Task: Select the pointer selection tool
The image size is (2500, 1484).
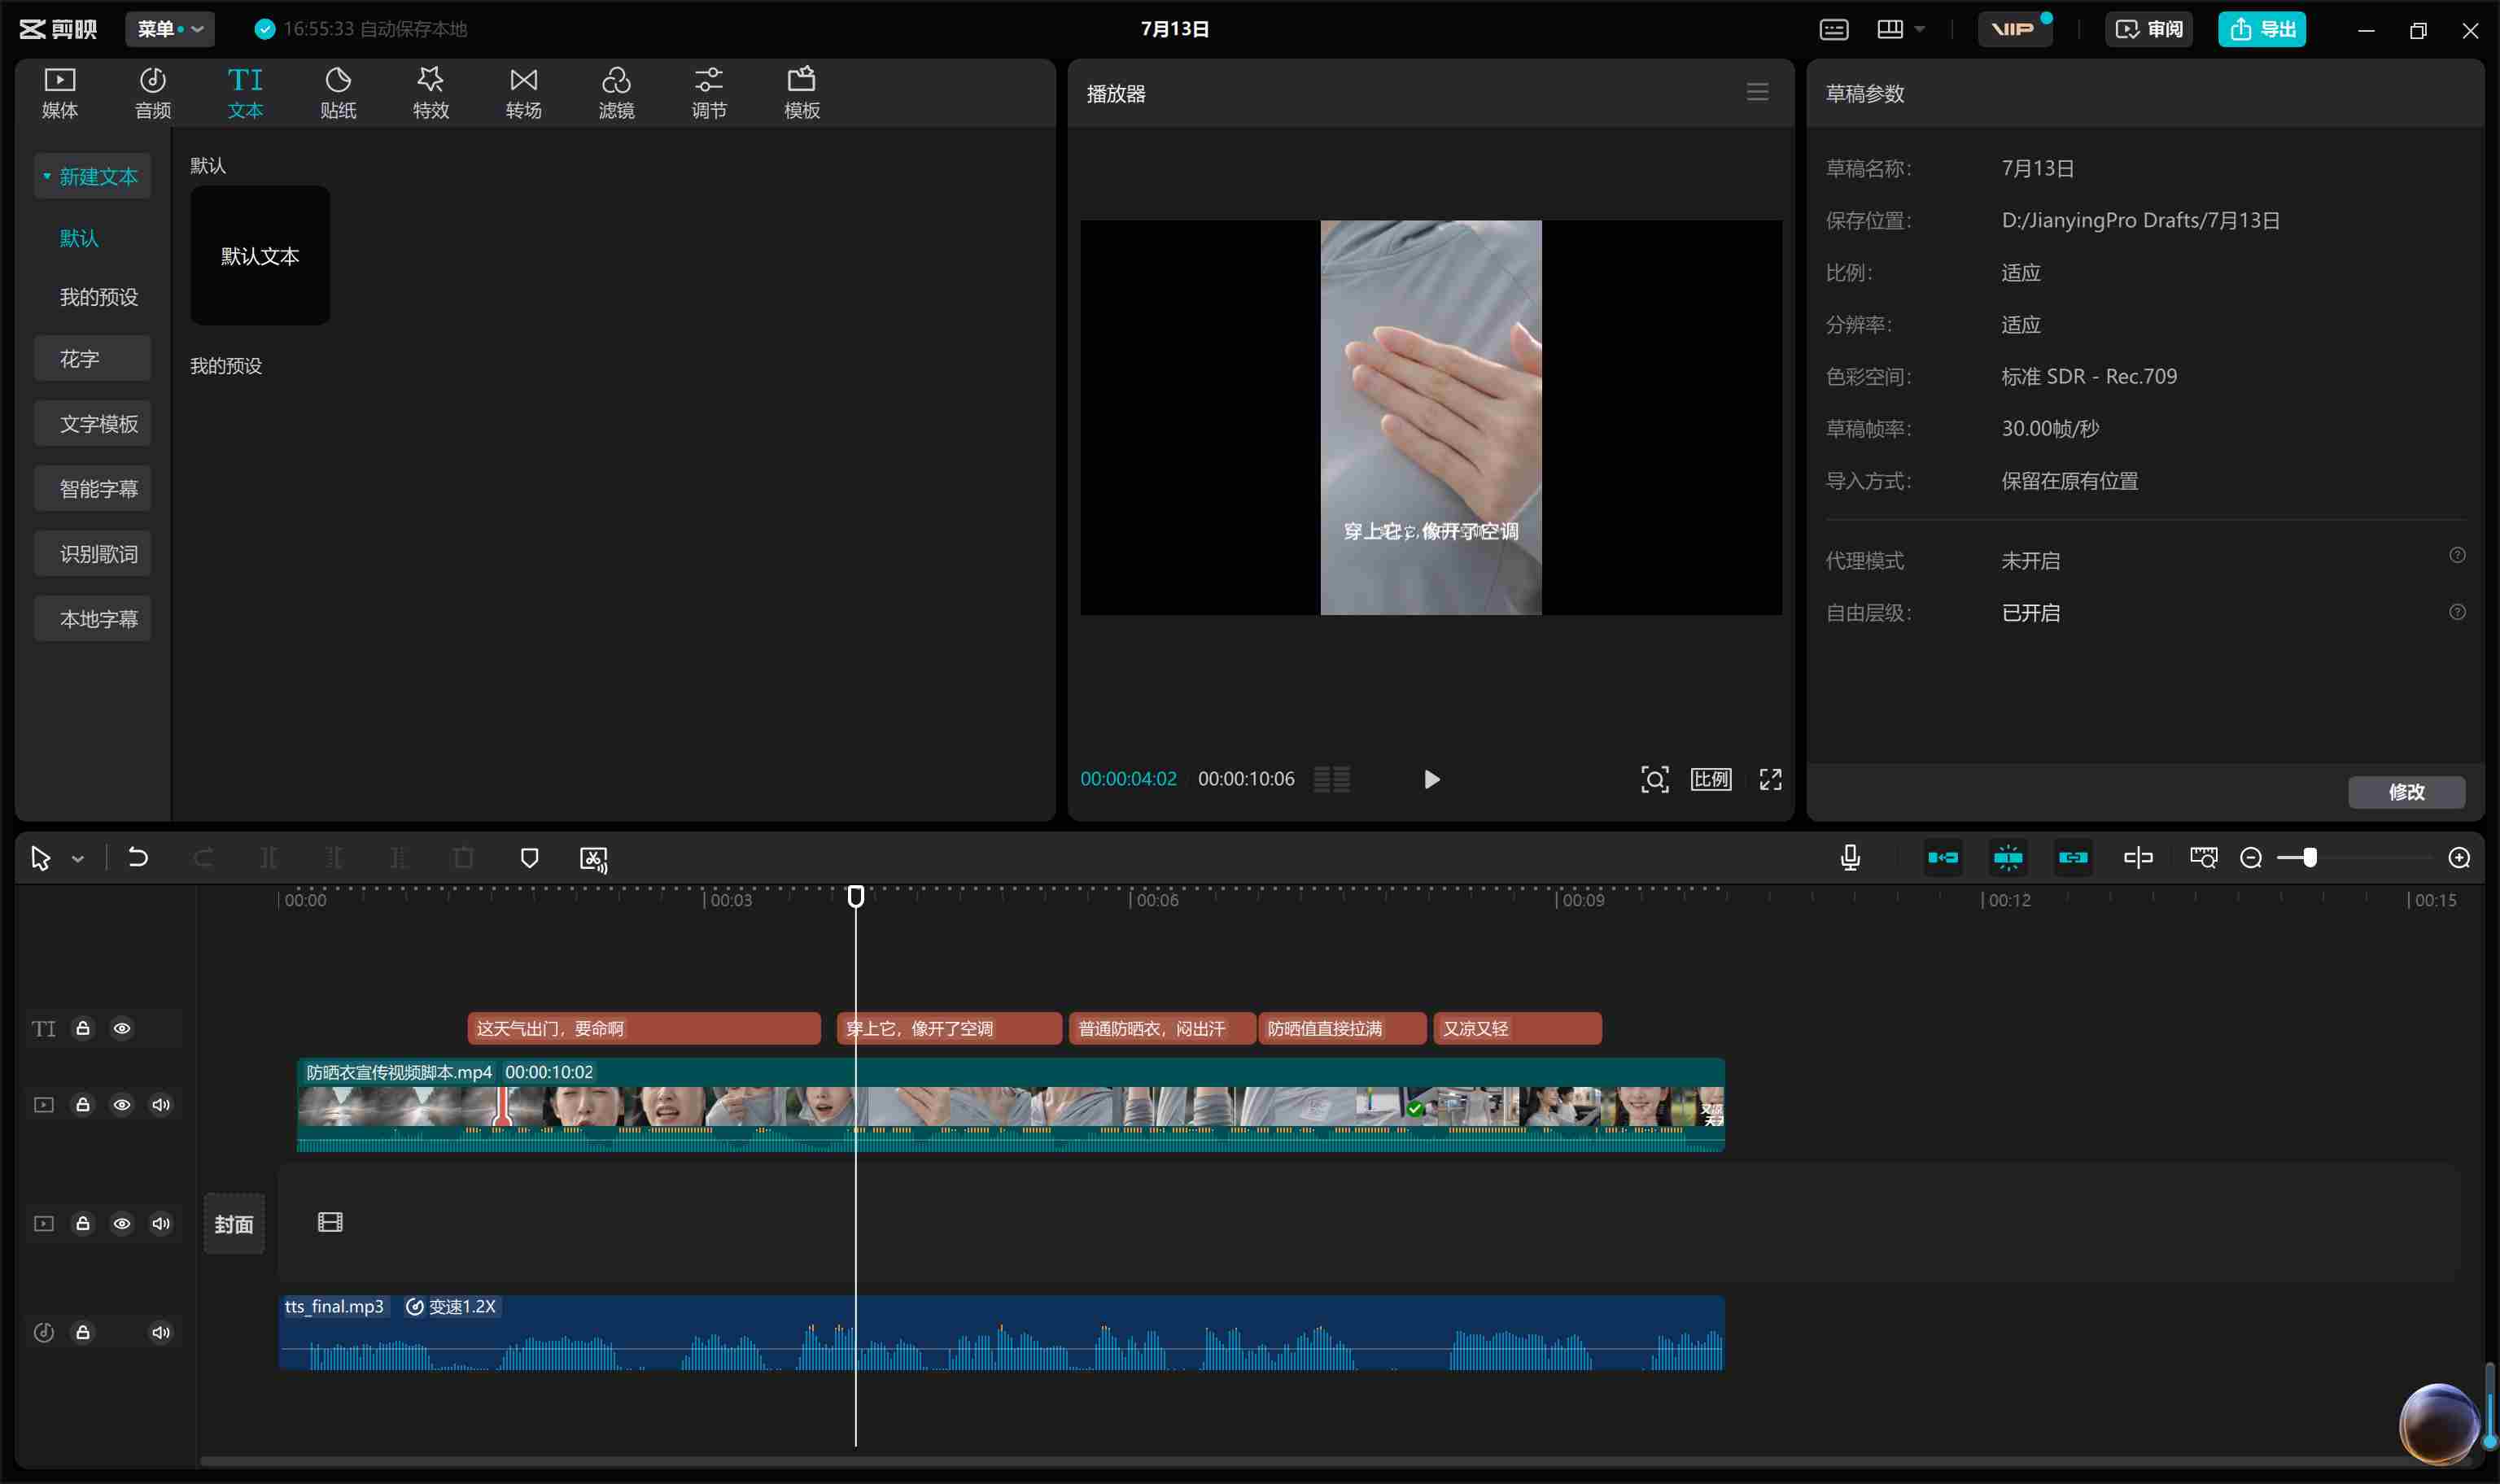Action: click(x=40, y=858)
